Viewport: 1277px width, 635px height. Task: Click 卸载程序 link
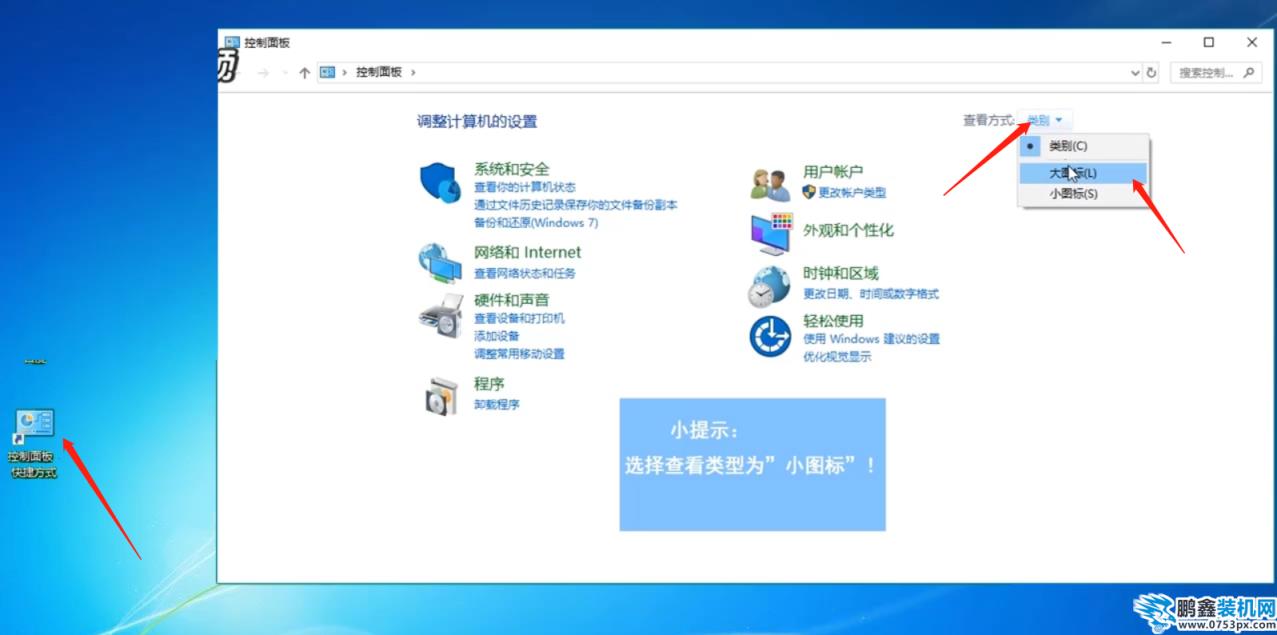pos(496,404)
